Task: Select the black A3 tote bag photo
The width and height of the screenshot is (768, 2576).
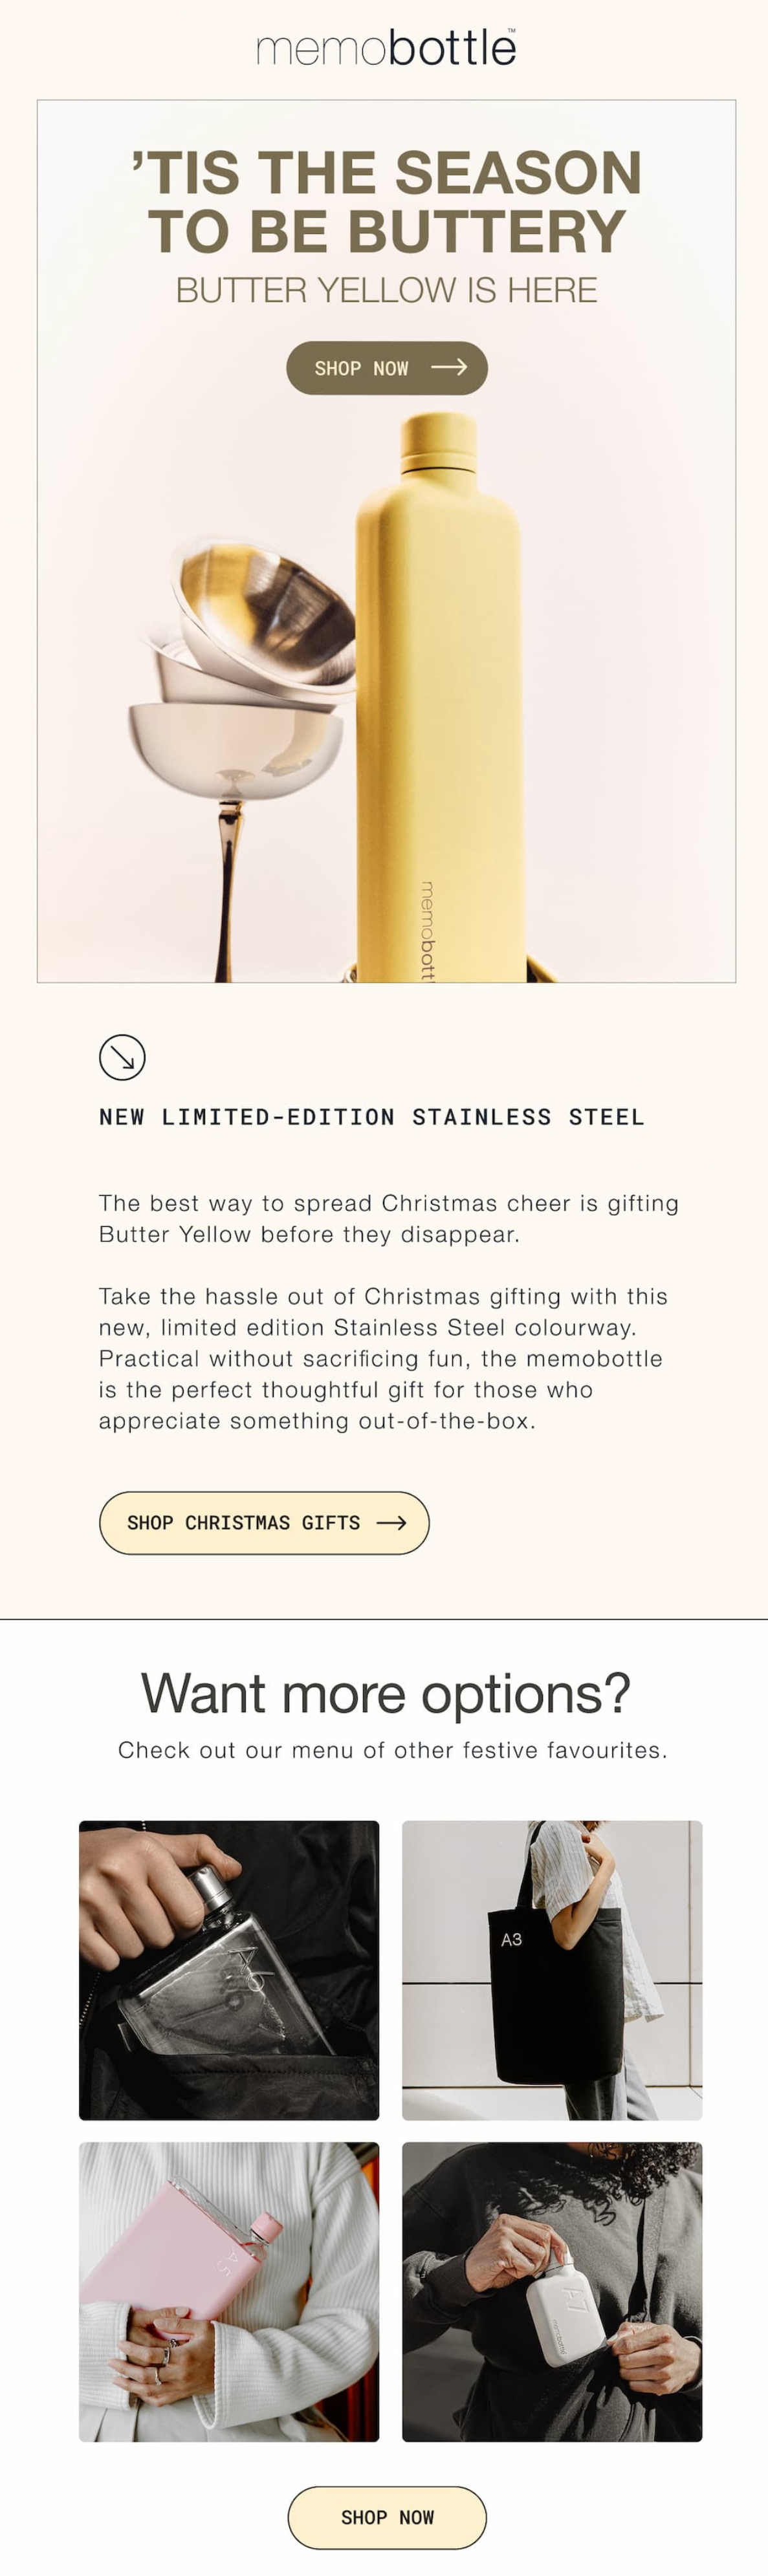Action: (552, 1970)
